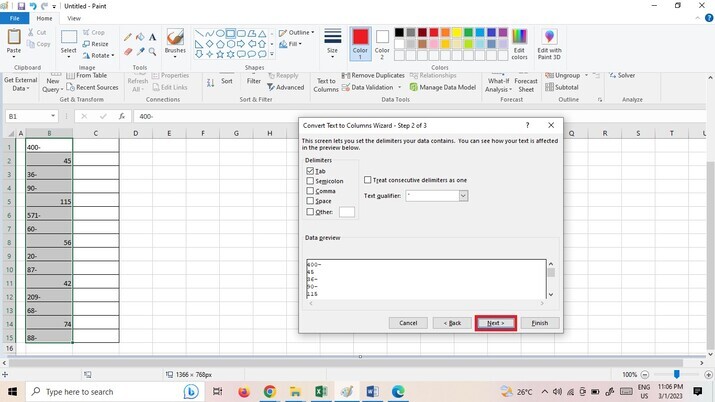Click Cancel in the wizard dialog
This screenshot has width=715, height=402.
[408, 323]
